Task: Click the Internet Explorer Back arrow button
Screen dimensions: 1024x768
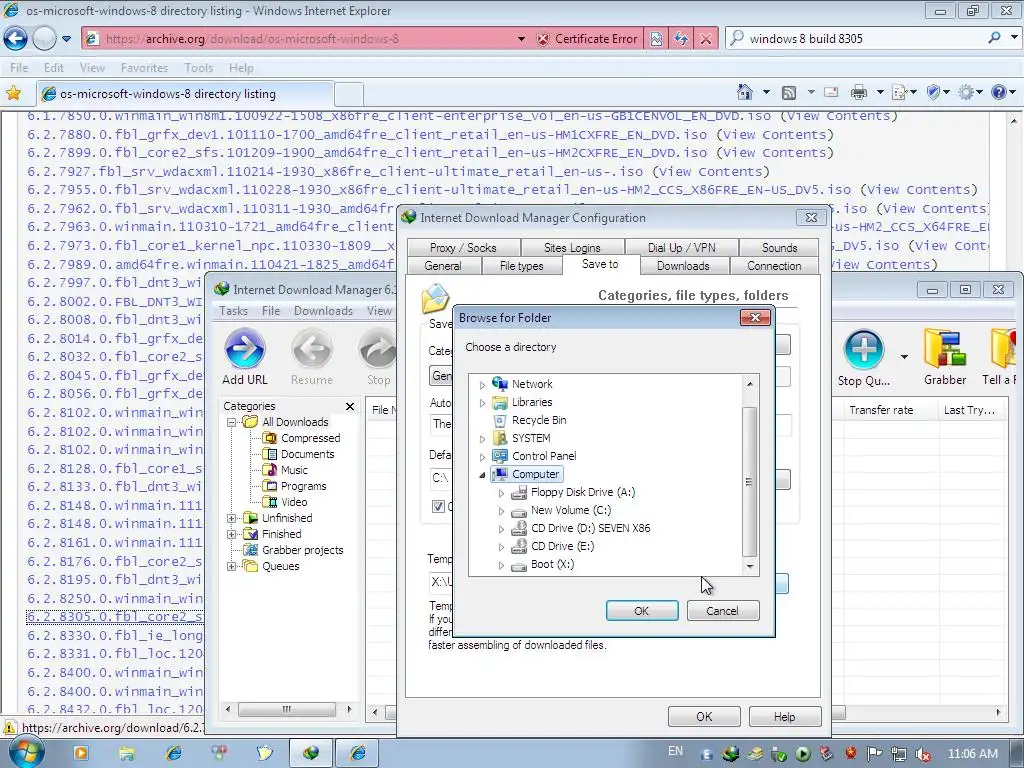Action: (16, 39)
